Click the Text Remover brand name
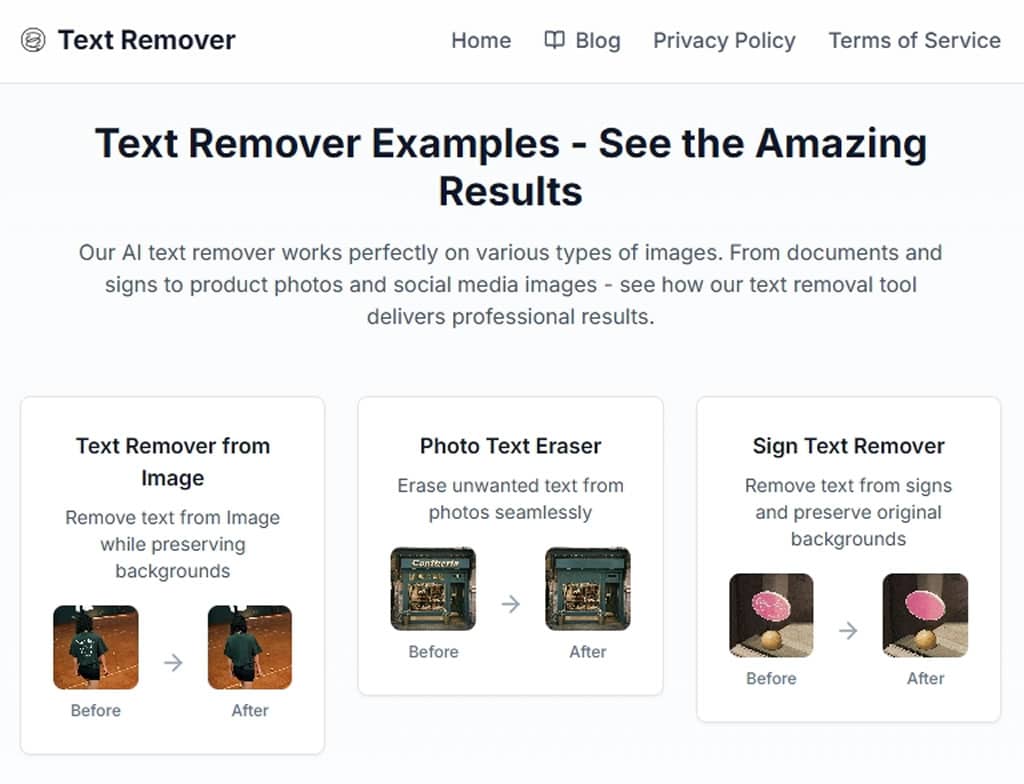The image size is (1024, 784). coord(146,41)
